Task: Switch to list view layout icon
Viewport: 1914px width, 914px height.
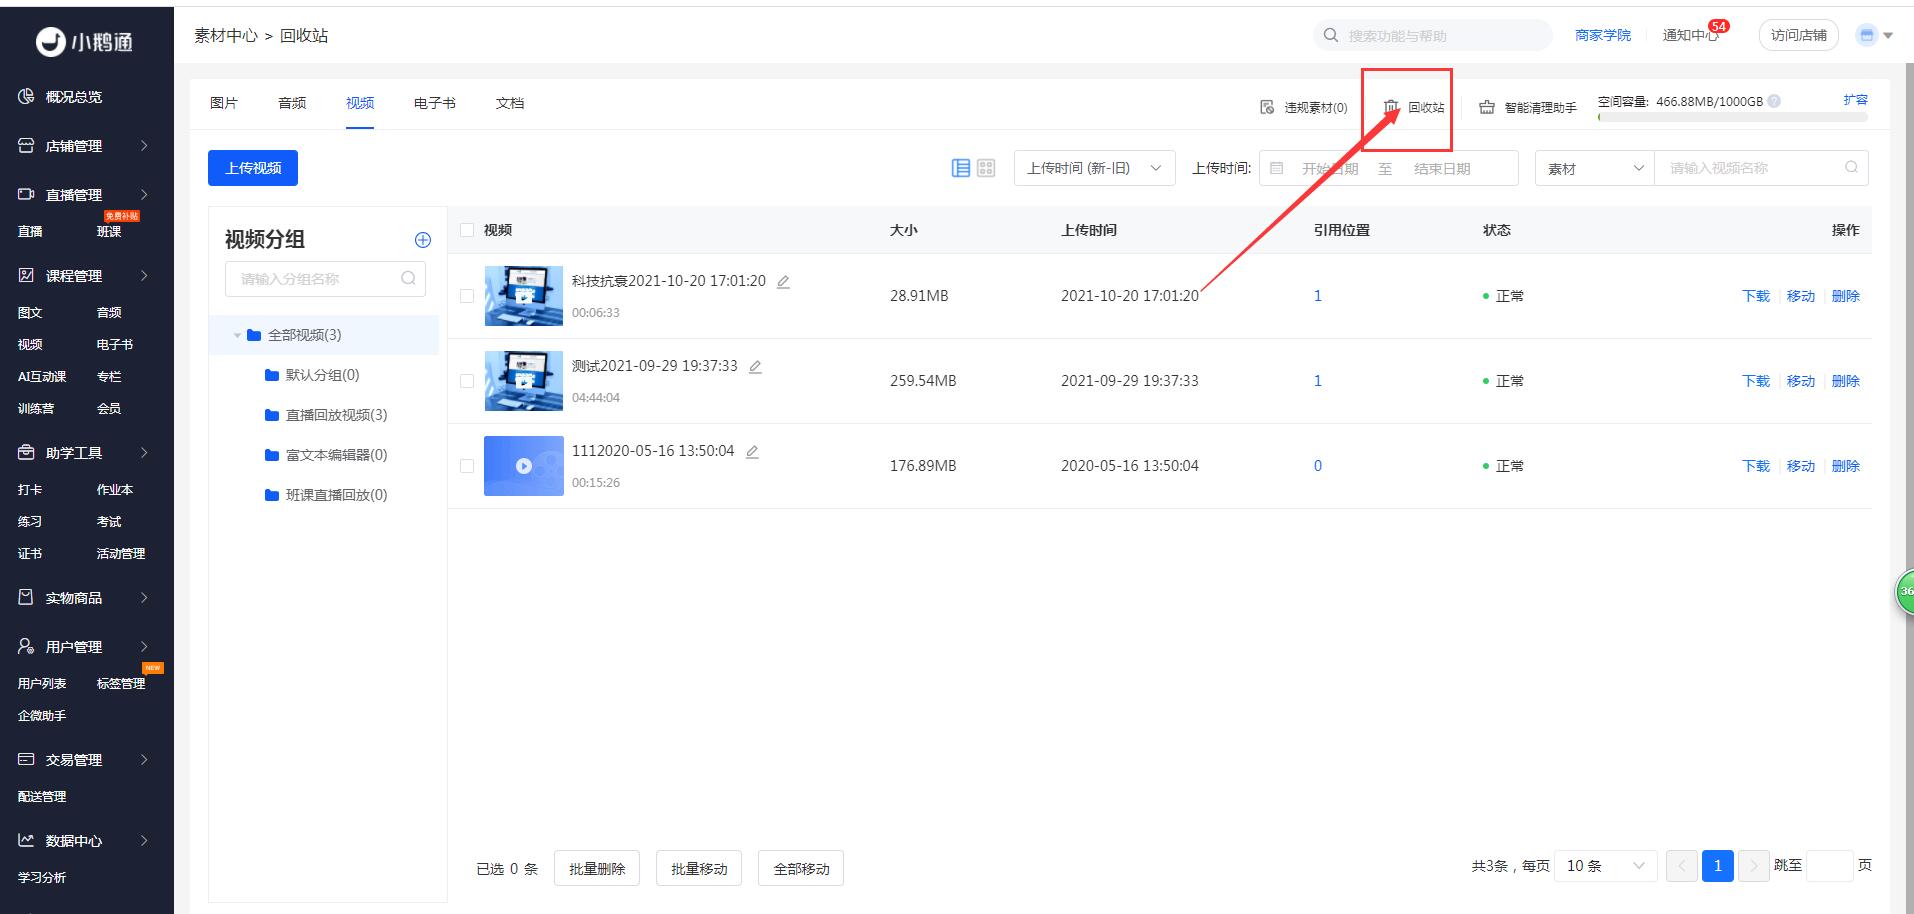Action: click(x=960, y=168)
